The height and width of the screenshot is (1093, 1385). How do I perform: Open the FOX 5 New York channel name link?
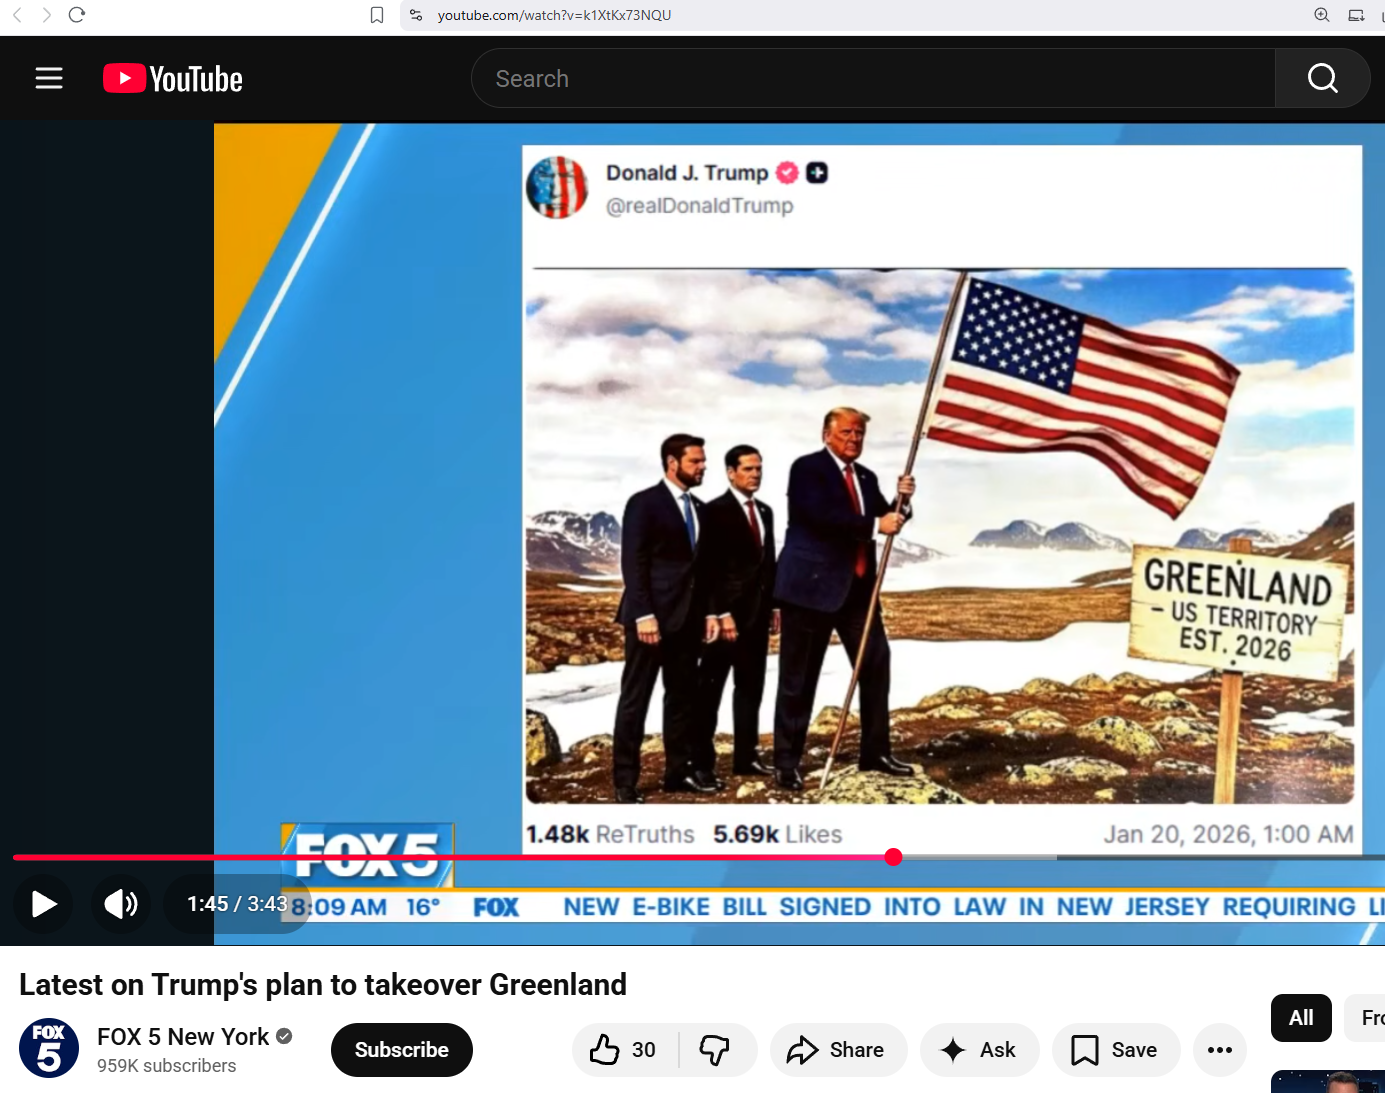tap(183, 1037)
